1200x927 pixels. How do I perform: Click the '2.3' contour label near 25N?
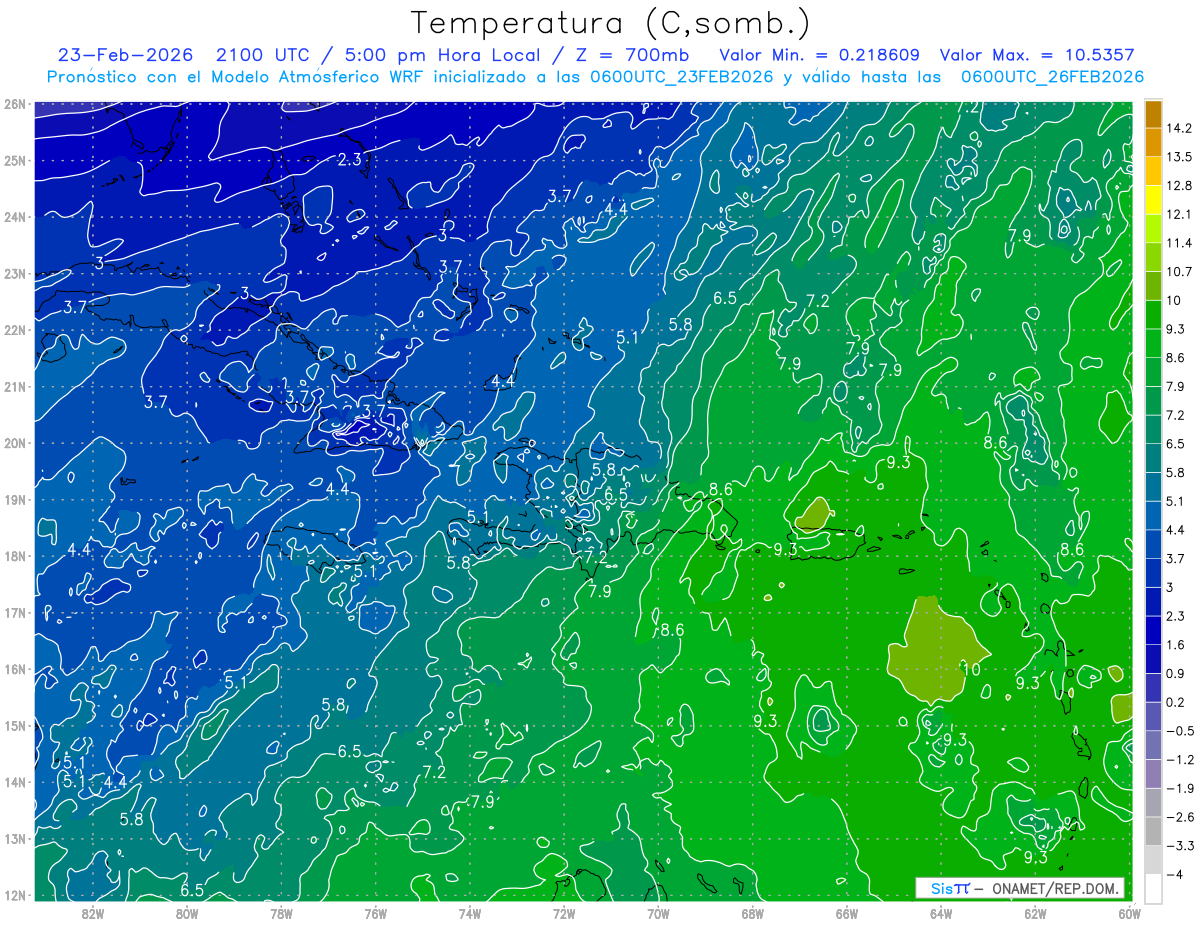pyautogui.click(x=349, y=159)
